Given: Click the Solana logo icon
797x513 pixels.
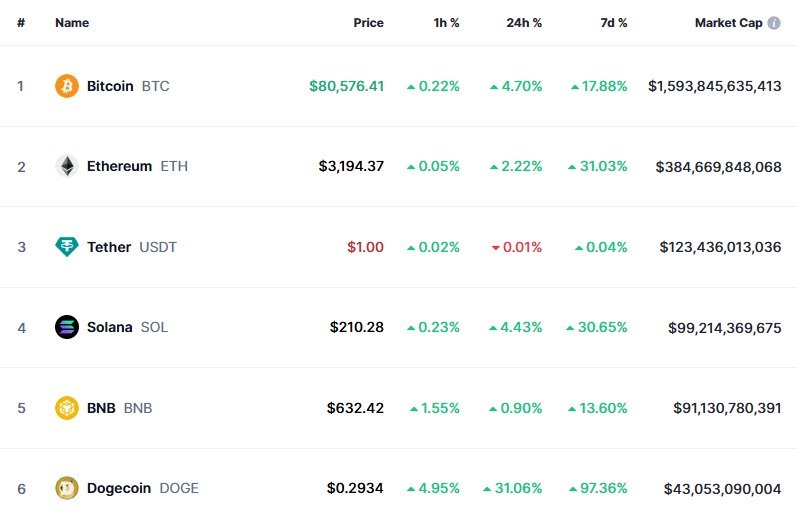Looking at the screenshot, I should tap(67, 327).
